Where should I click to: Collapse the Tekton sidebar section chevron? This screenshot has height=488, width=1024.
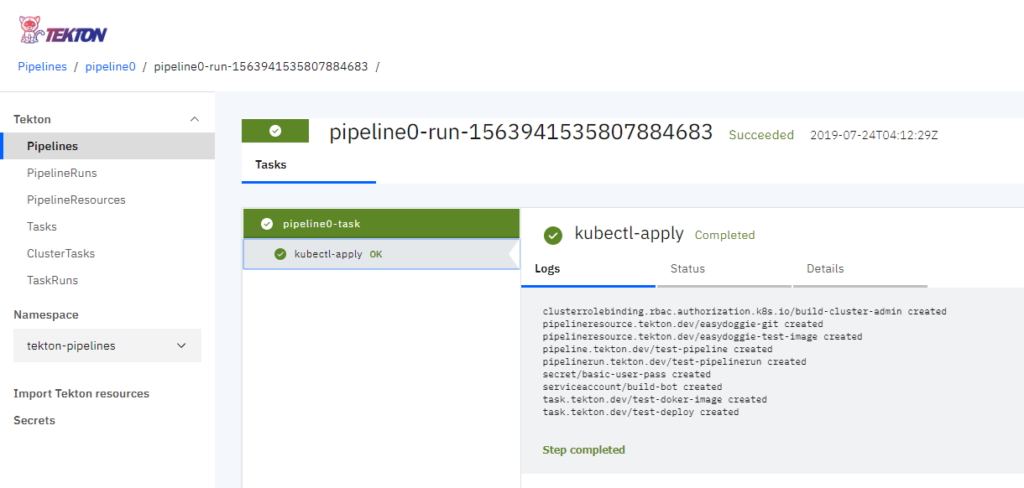[x=194, y=120]
